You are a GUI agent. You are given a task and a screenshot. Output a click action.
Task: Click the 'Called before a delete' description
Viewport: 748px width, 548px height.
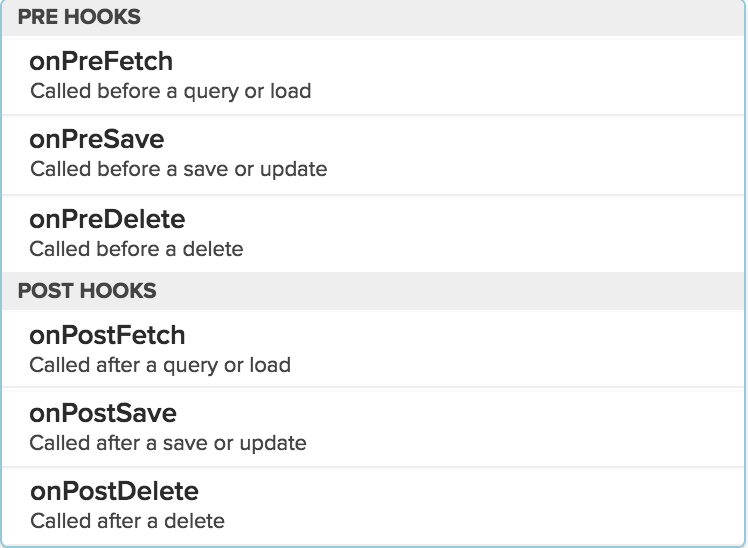pos(136,247)
